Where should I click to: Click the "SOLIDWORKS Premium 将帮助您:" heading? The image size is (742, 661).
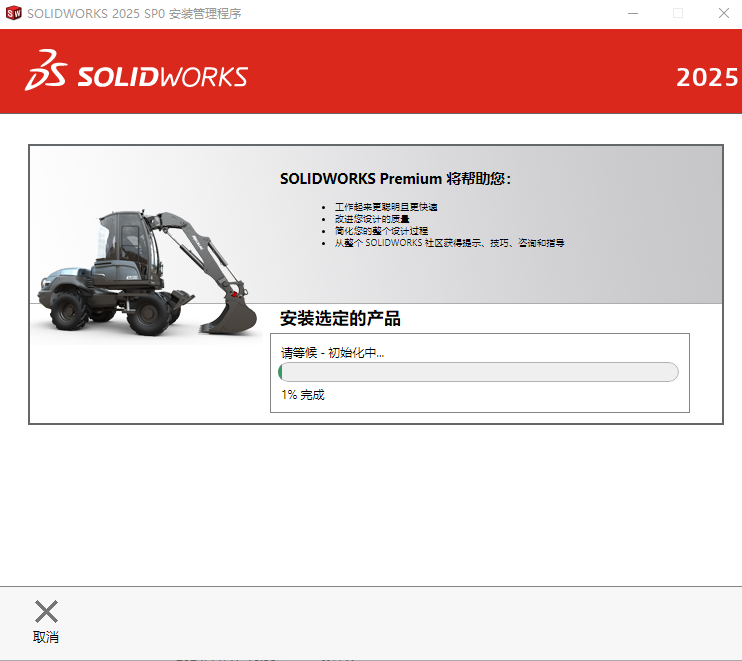click(395, 179)
